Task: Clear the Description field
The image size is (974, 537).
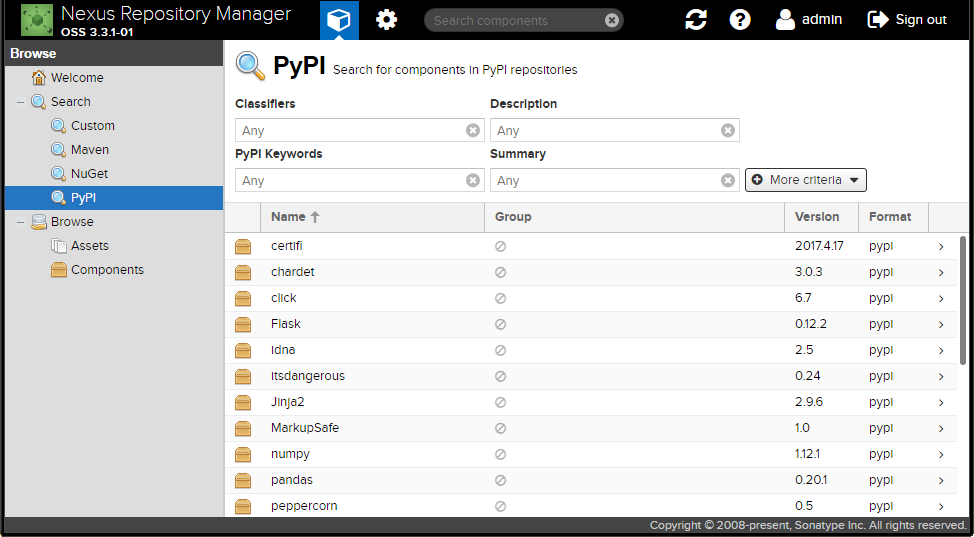Action: tap(728, 131)
